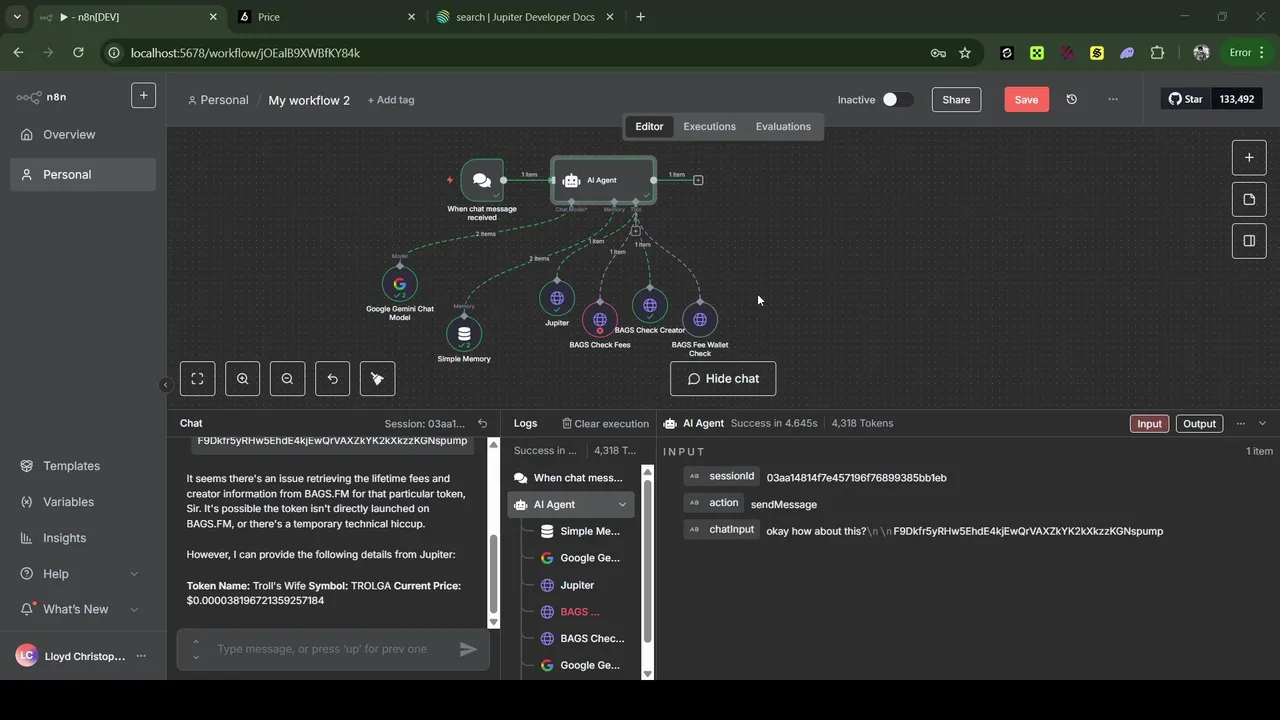Collapse the logs panel chevron
Viewport: 1280px width, 720px height.
tap(1262, 424)
